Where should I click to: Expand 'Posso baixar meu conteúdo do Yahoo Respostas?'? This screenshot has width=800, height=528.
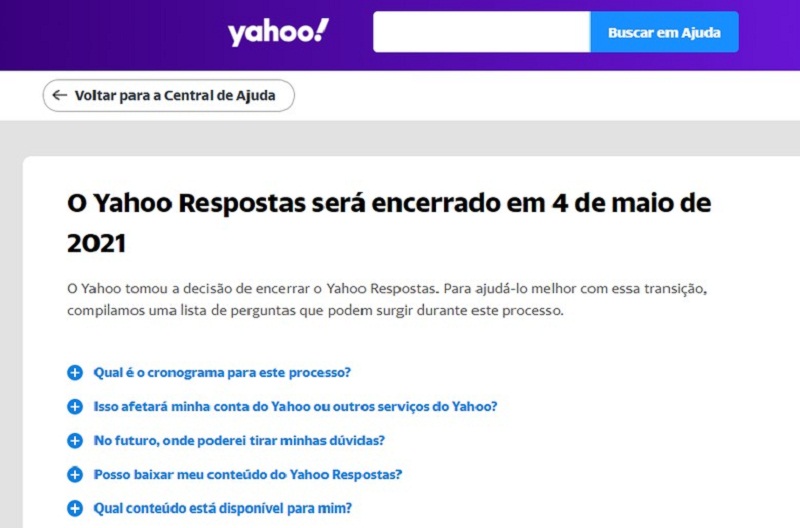click(247, 474)
